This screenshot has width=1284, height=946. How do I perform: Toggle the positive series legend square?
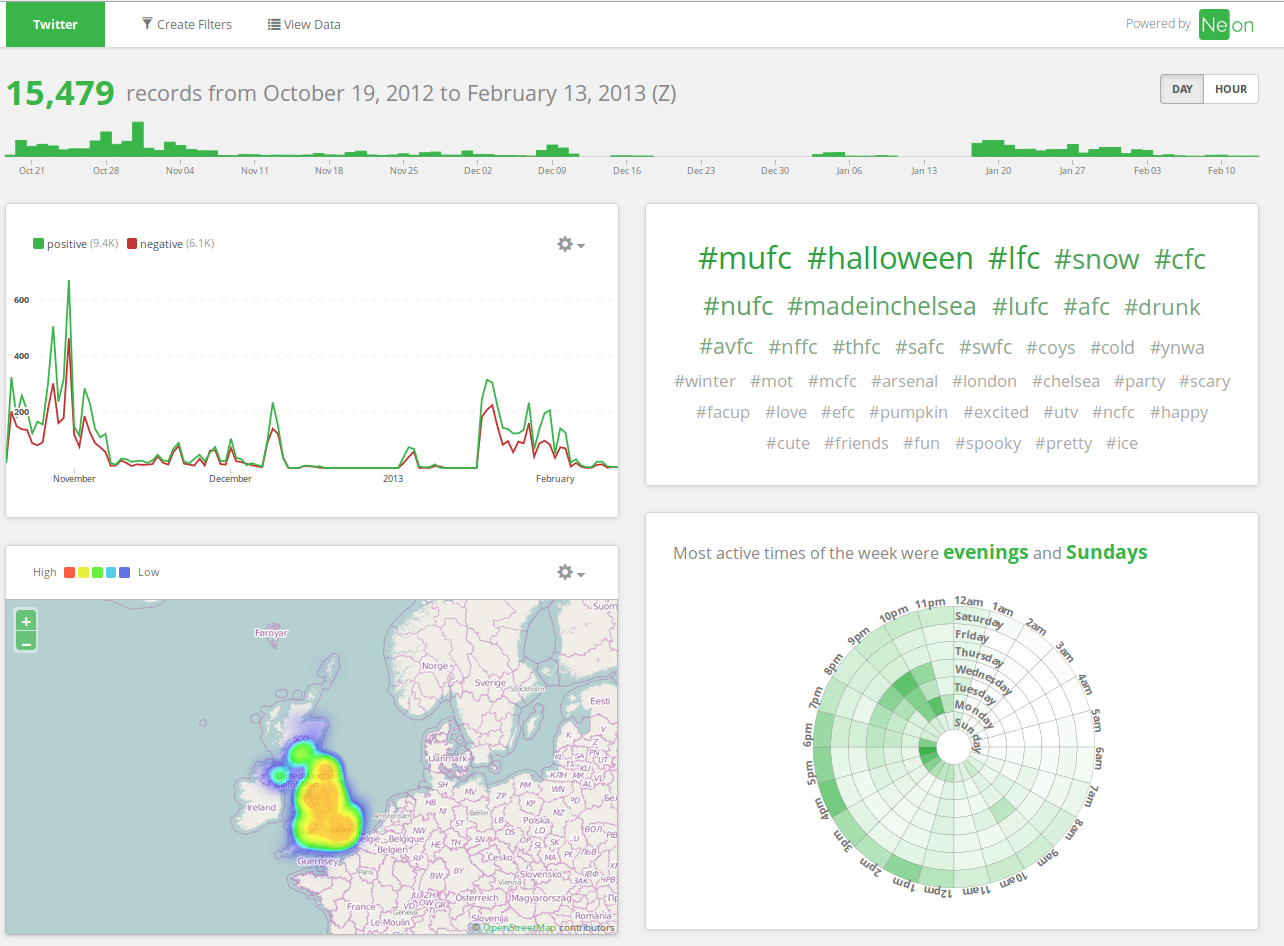coord(38,244)
